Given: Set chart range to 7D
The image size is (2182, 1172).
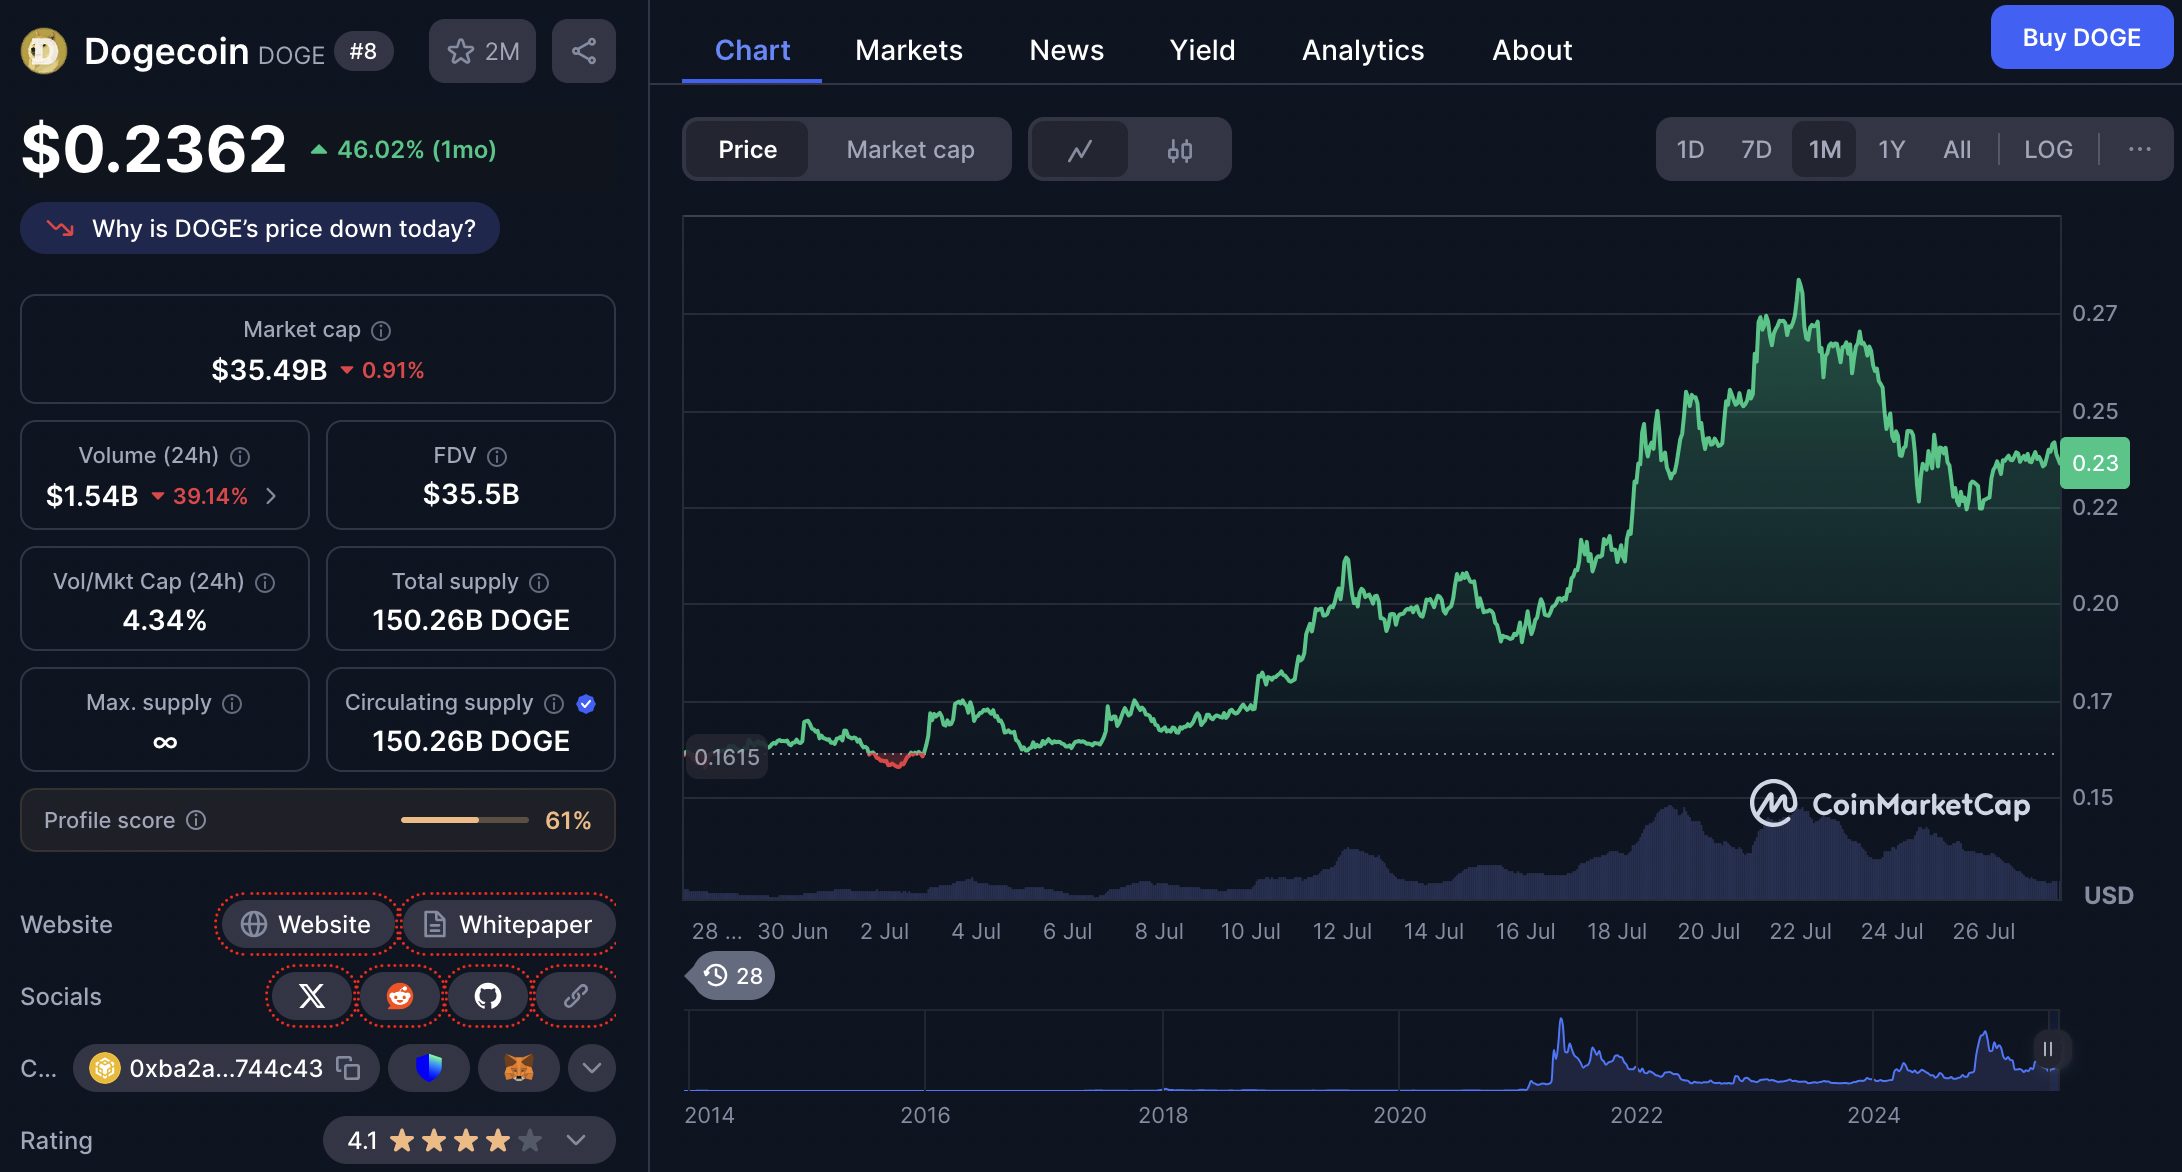Looking at the screenshot, I should [x=1756, y=150].
